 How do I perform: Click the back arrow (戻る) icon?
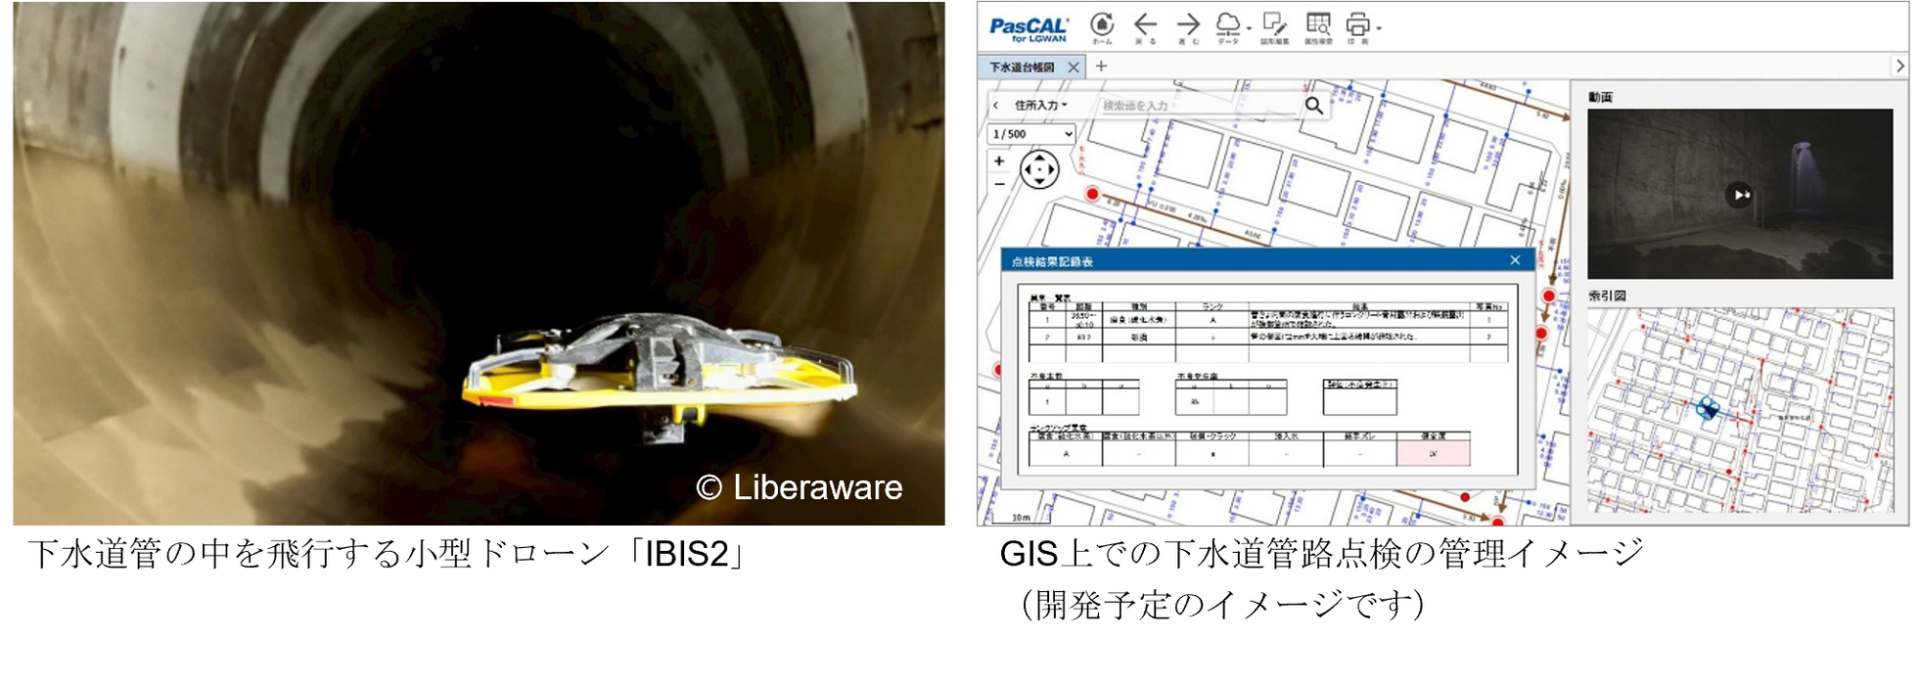pyautogui.click(x=1145, y=27)
